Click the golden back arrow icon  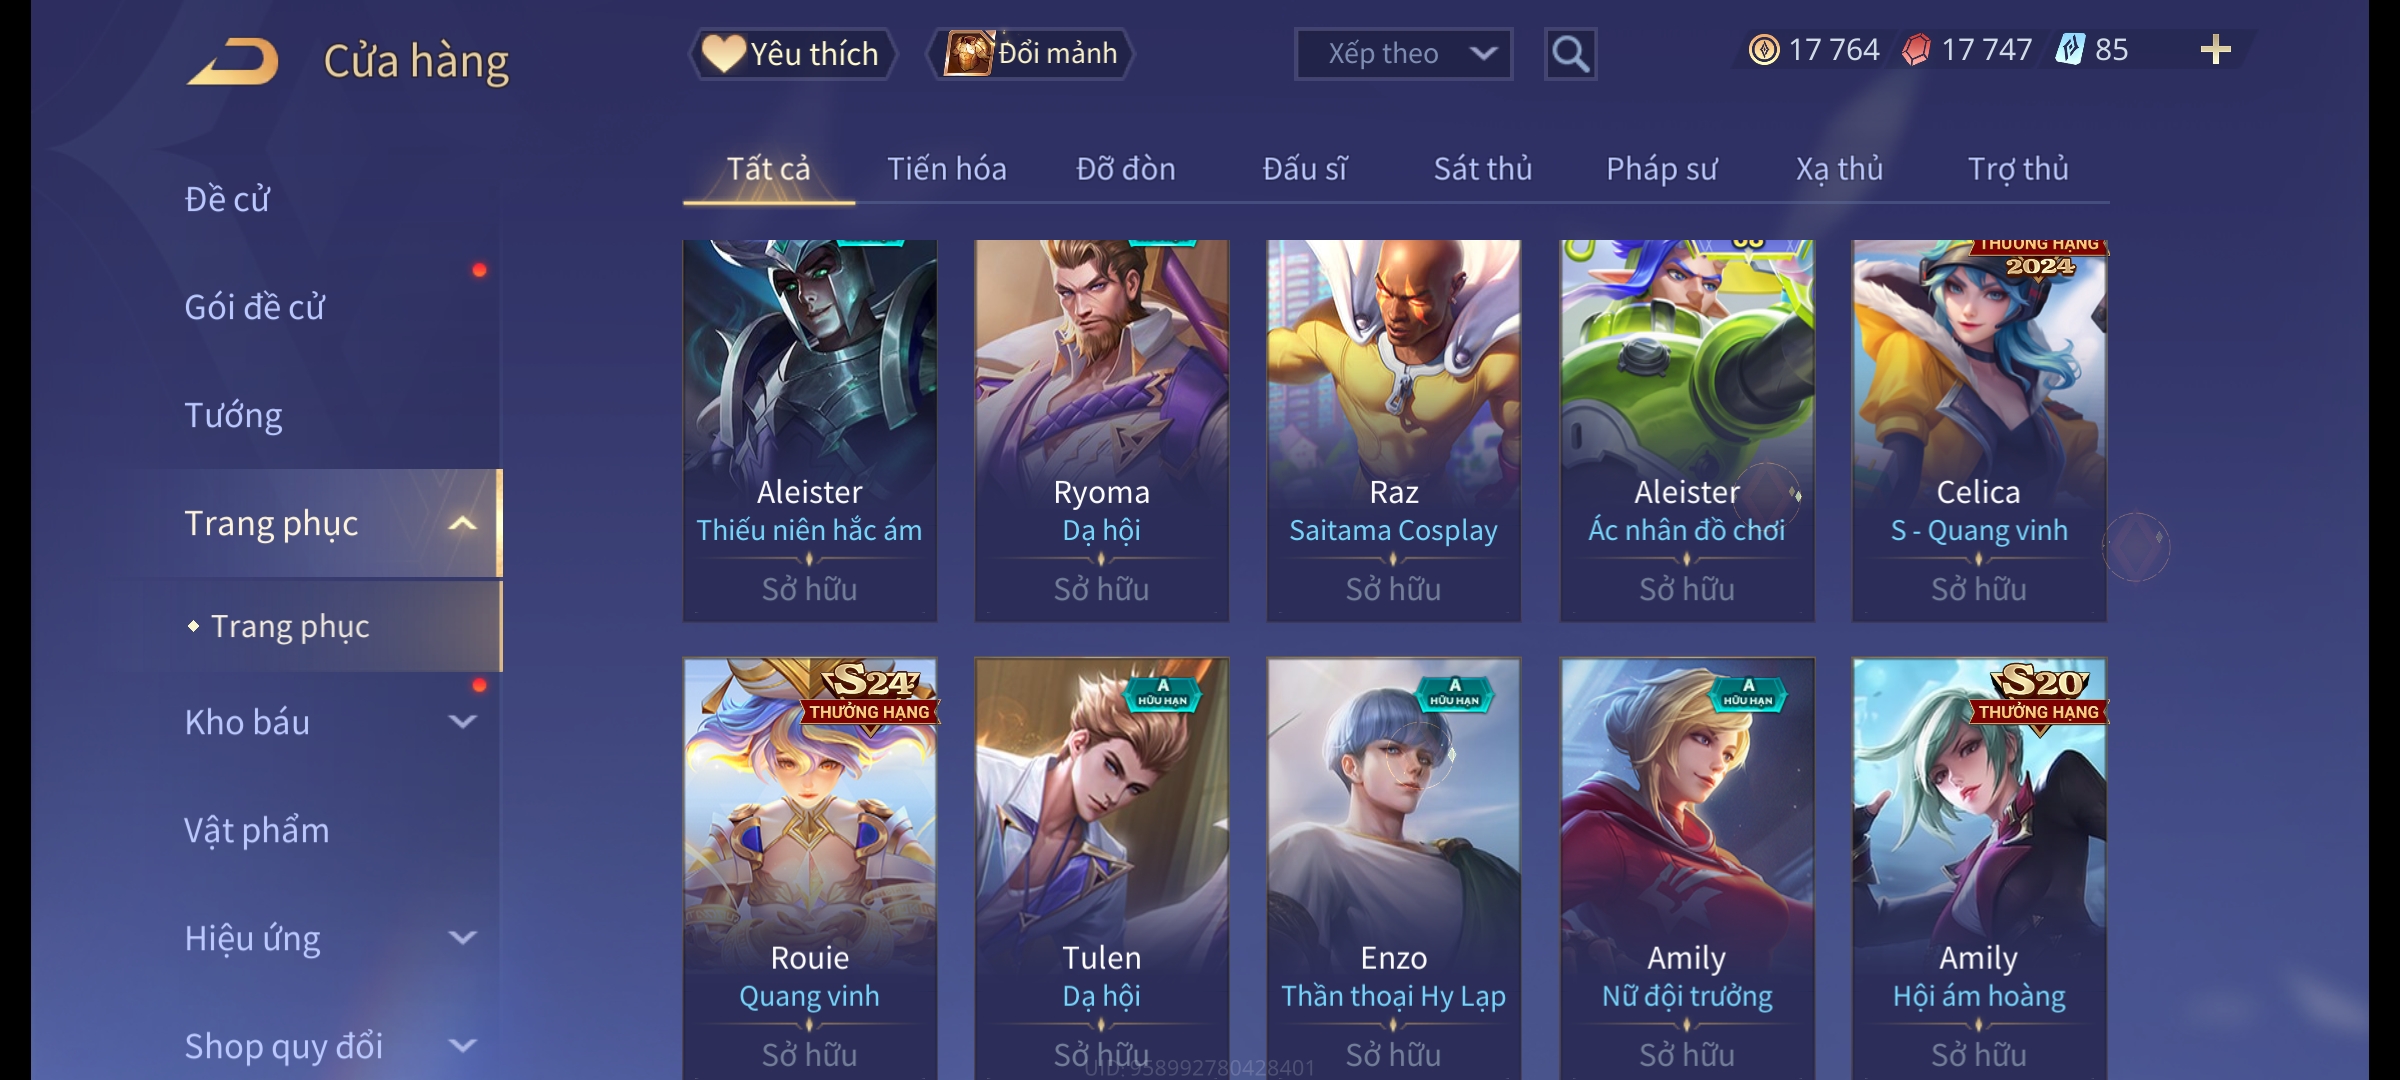coord(232,61)
